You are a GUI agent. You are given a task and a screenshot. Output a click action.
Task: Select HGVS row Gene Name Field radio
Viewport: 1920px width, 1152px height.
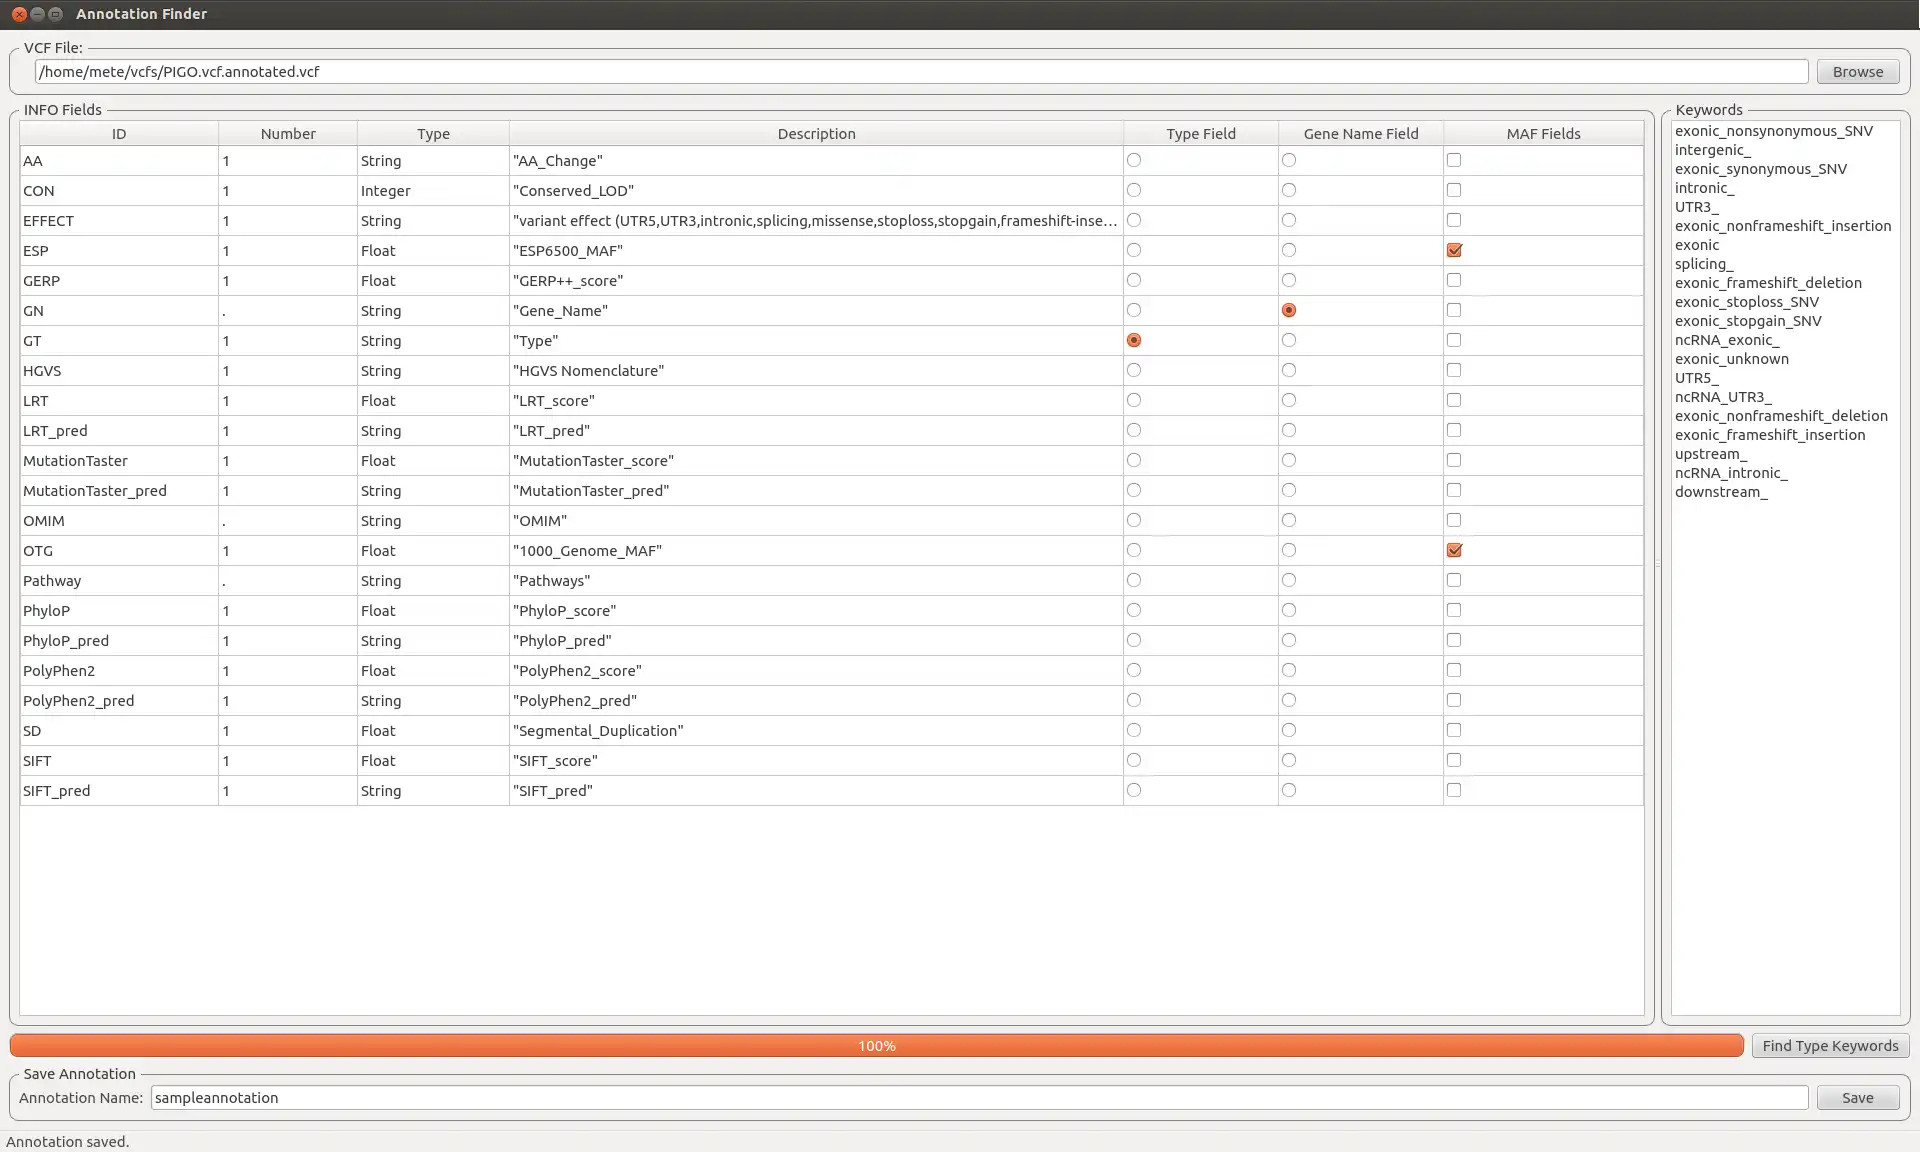click(1288, 370)
